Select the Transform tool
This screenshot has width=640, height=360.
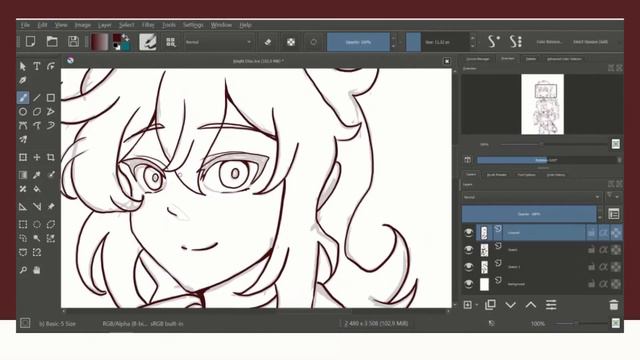[x=23, y=157]
